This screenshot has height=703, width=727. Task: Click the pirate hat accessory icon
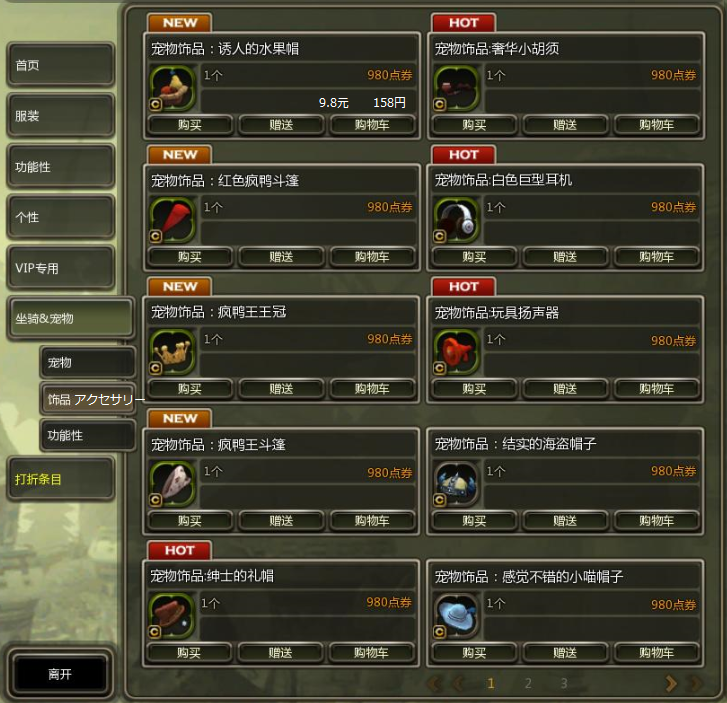point(456,484)
